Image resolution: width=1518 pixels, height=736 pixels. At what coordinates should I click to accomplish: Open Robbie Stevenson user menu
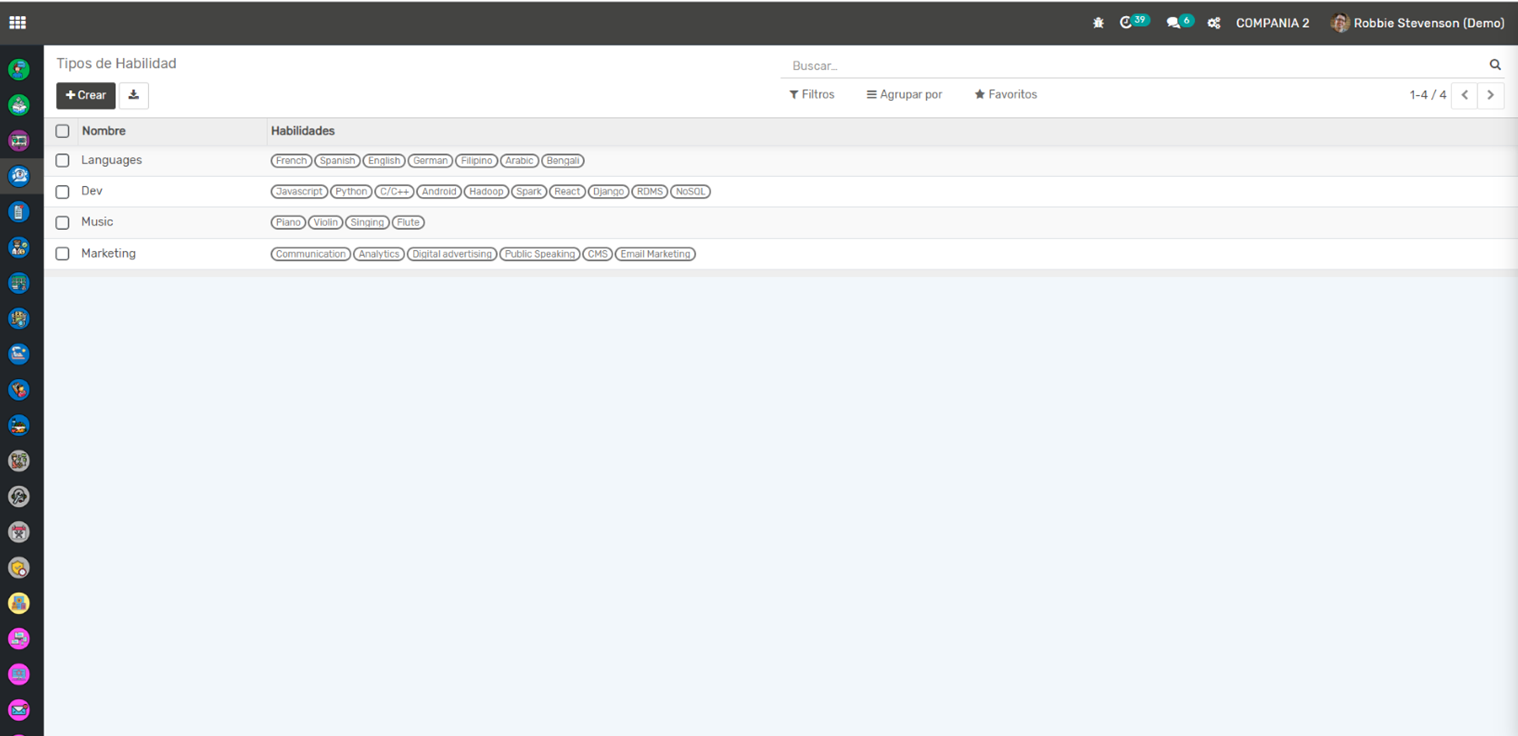point(1417,23)
